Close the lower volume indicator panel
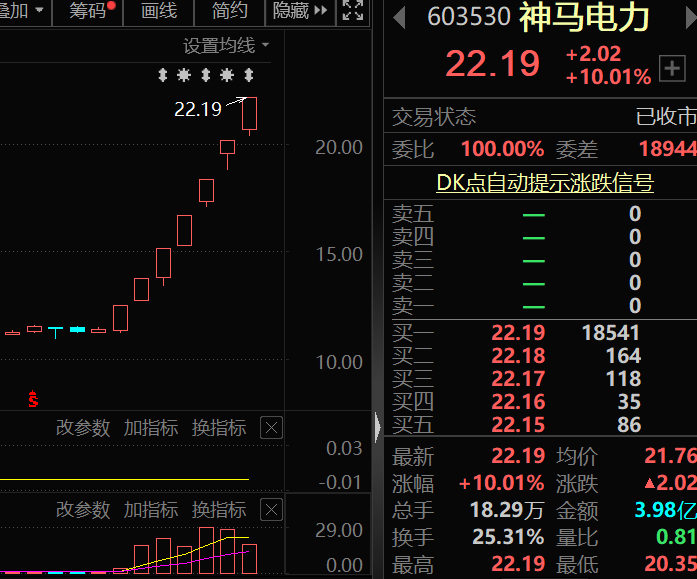The image size is (697, 579). pyautogui.click(x=271, y=510)
